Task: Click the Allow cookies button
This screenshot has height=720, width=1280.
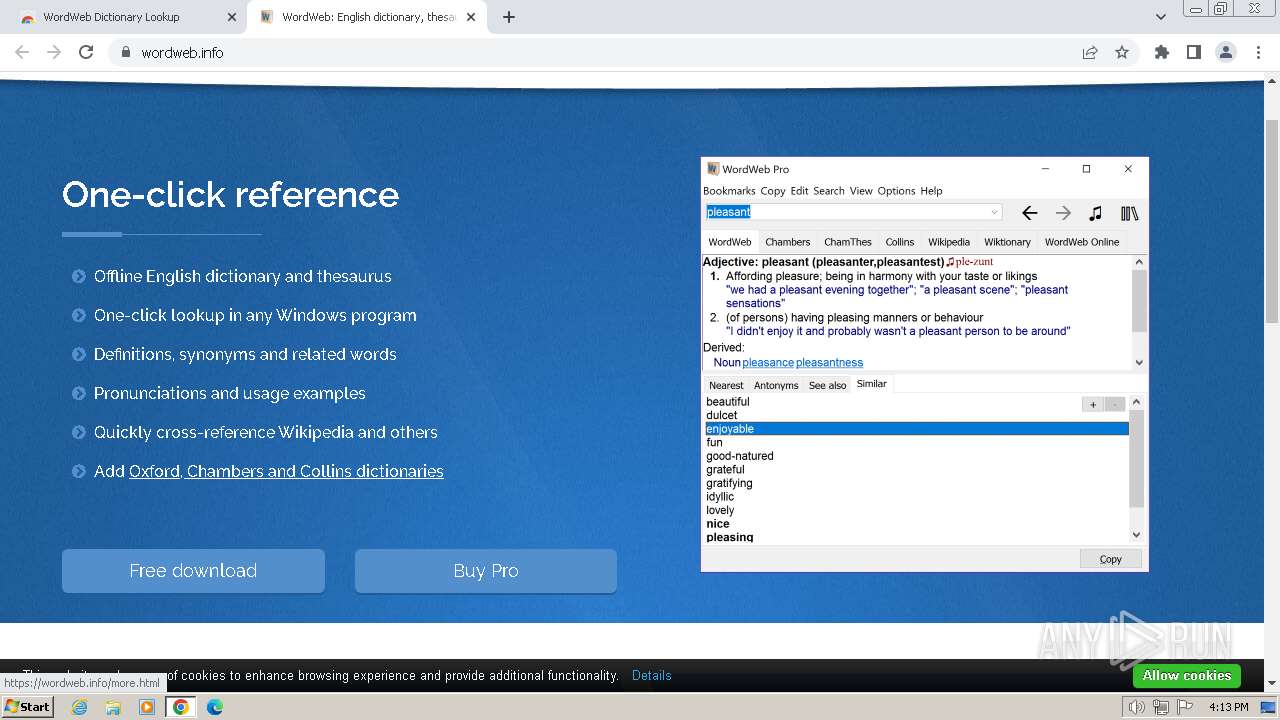Action: [1187, 675]
